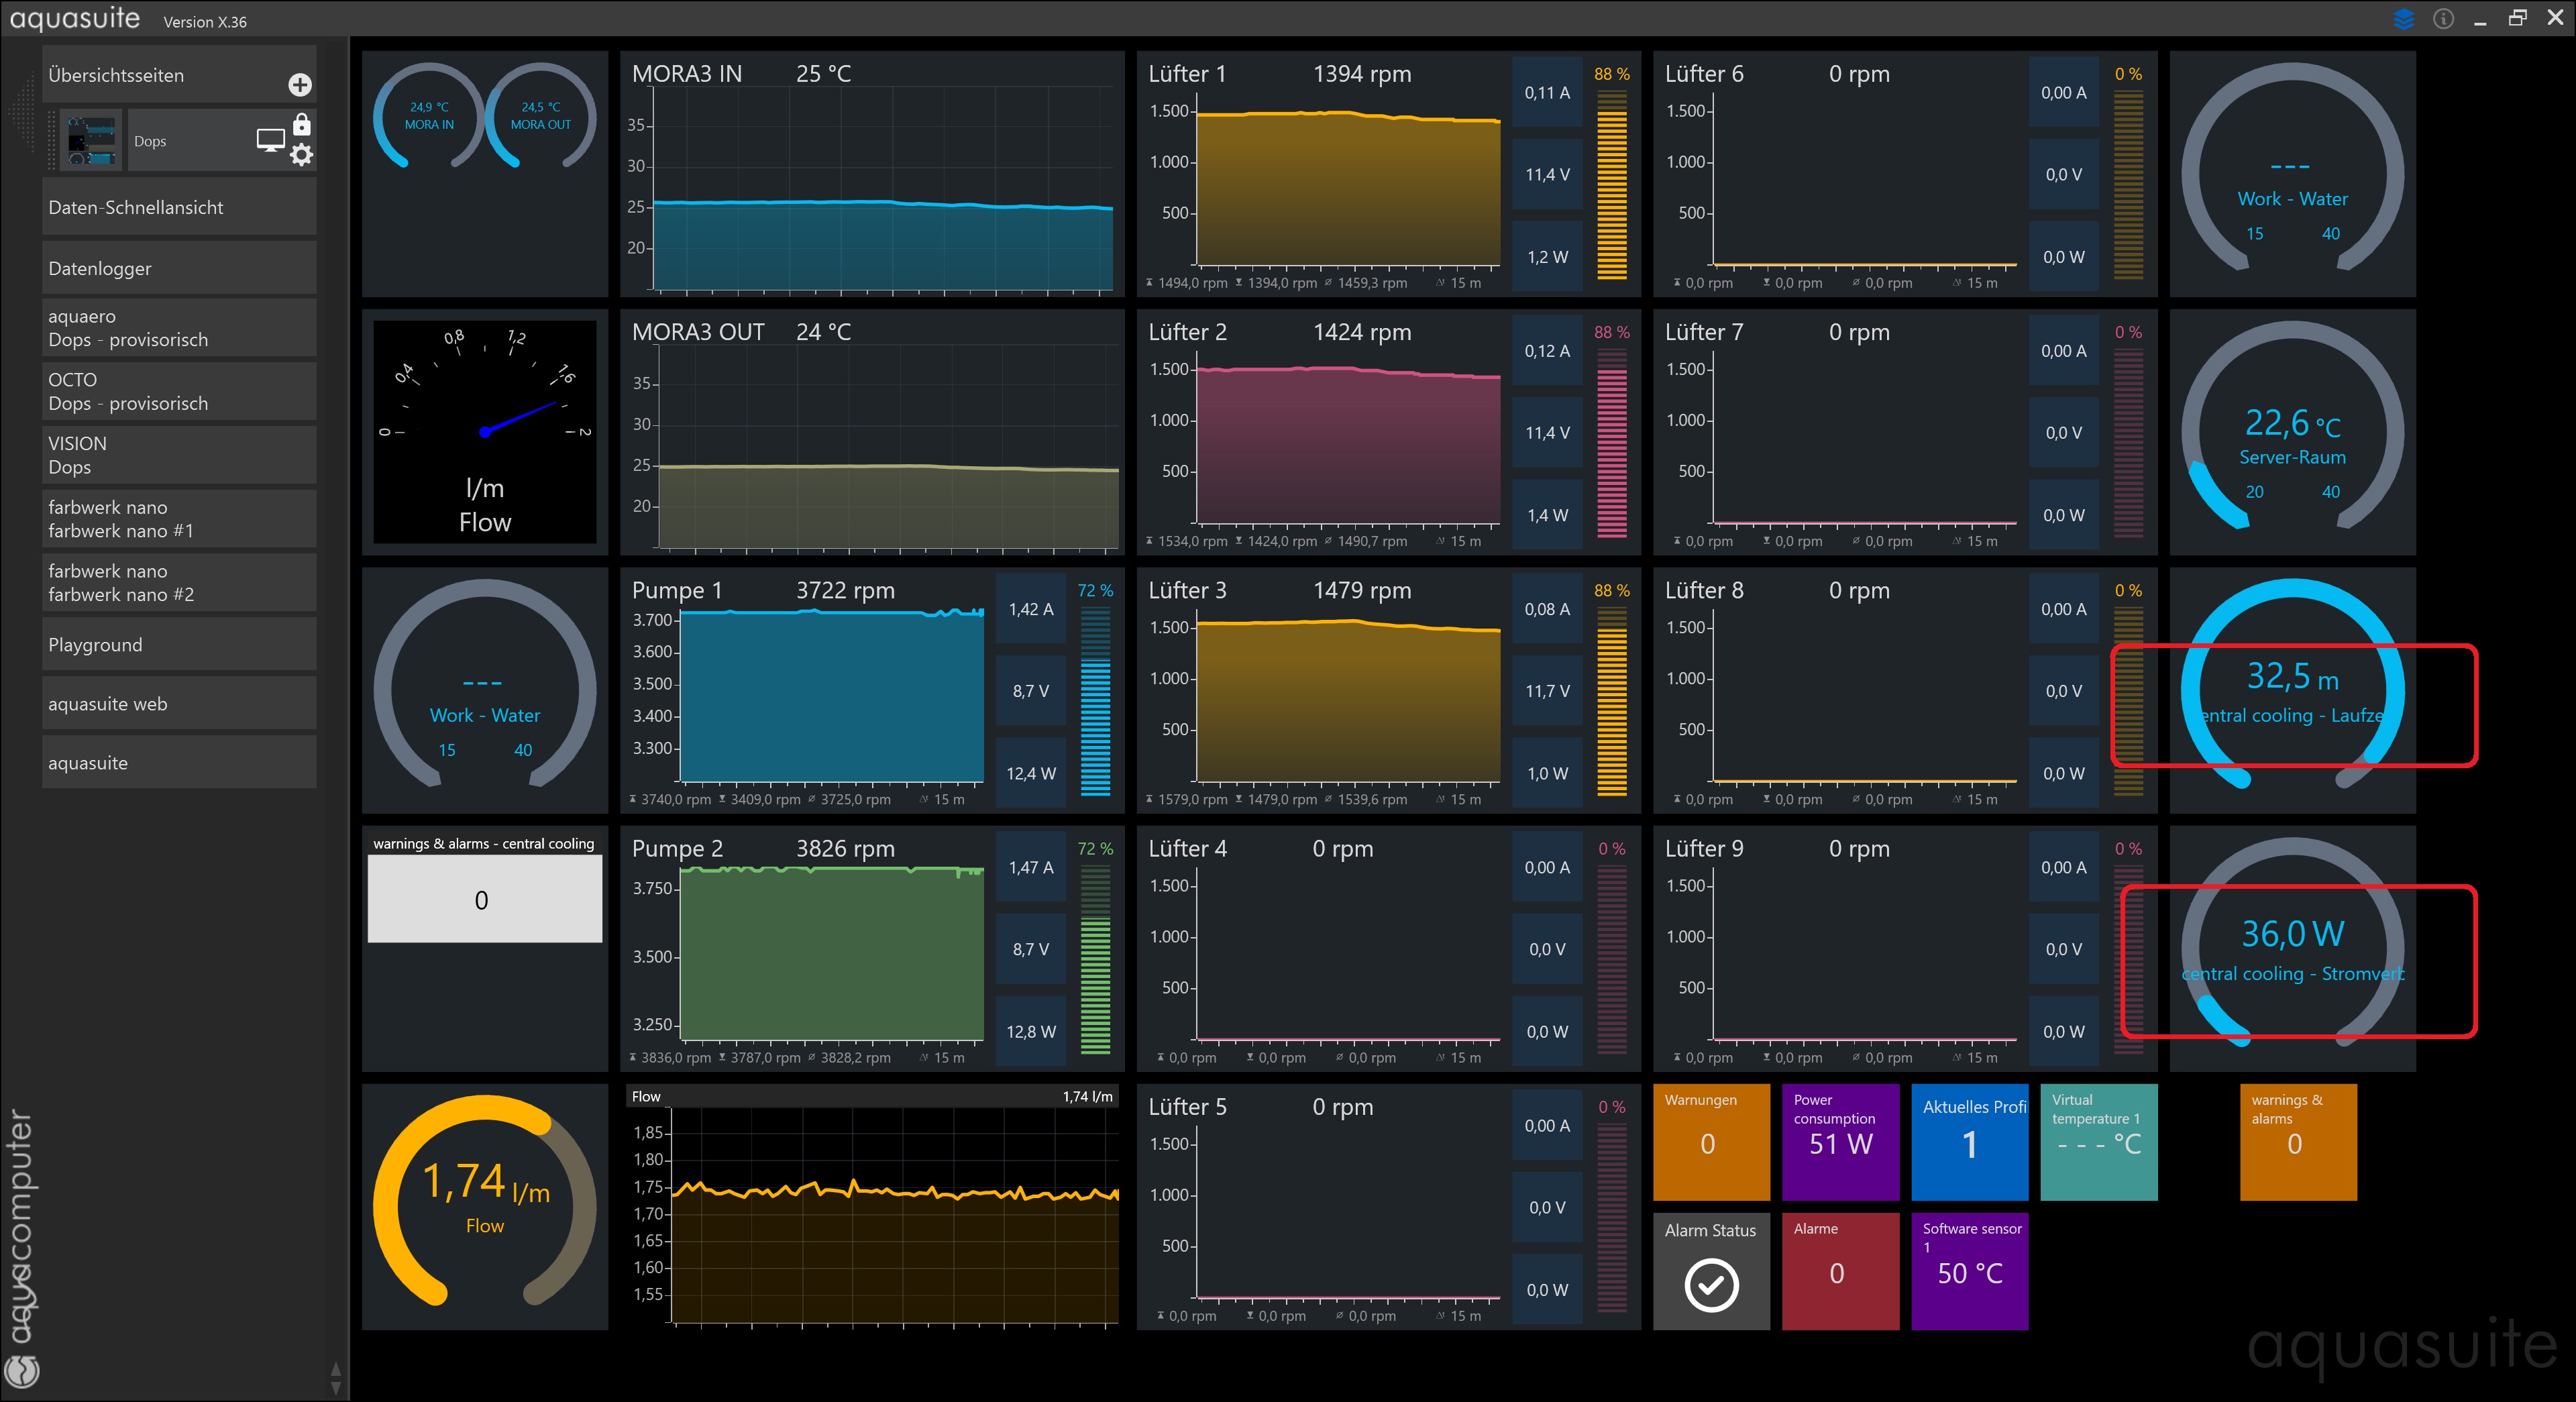Click the Lüfter 1 88 % power bar
2576x1402 pixels.
1611,185
